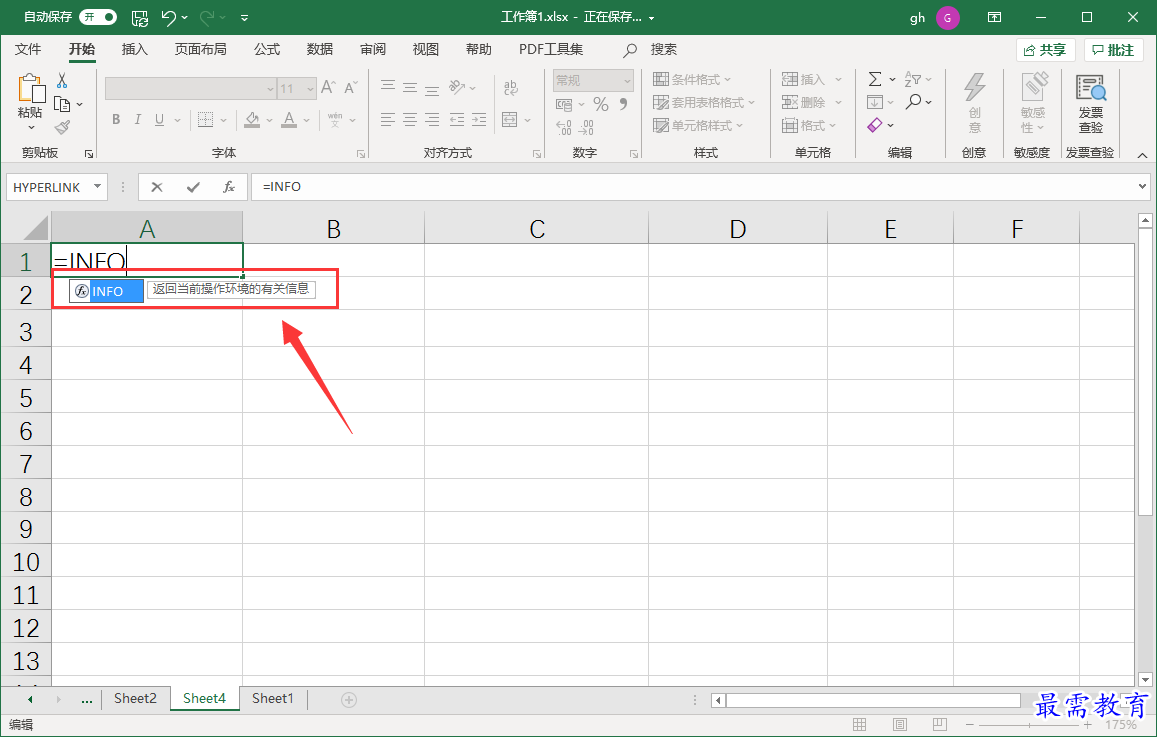Click the Comma Style icon

point(624,105)
